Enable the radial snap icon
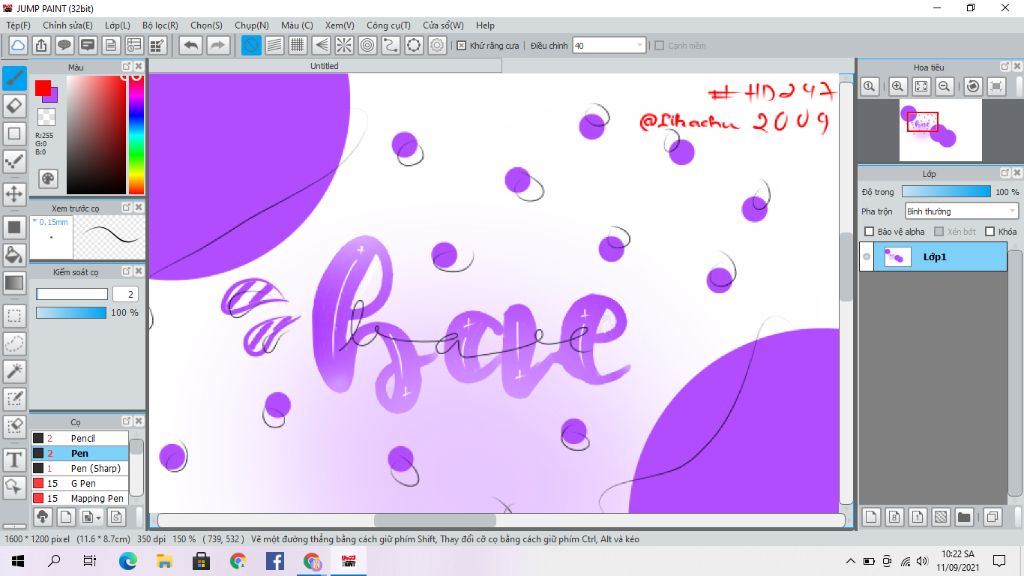The height and width of the screenshot is (576, 1024). (344, 45)
